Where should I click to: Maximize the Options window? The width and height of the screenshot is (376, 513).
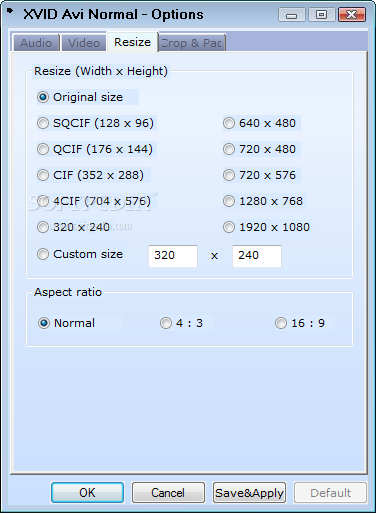coord(322,15)
